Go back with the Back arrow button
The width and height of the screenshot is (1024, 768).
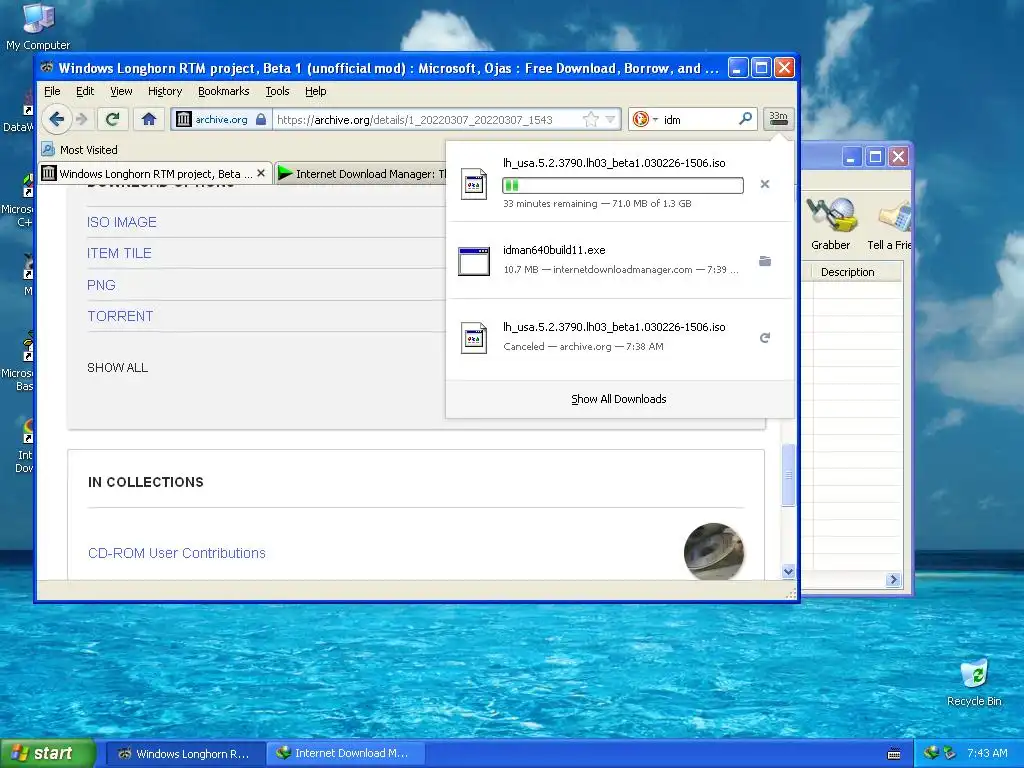click(x=56, y=120)
